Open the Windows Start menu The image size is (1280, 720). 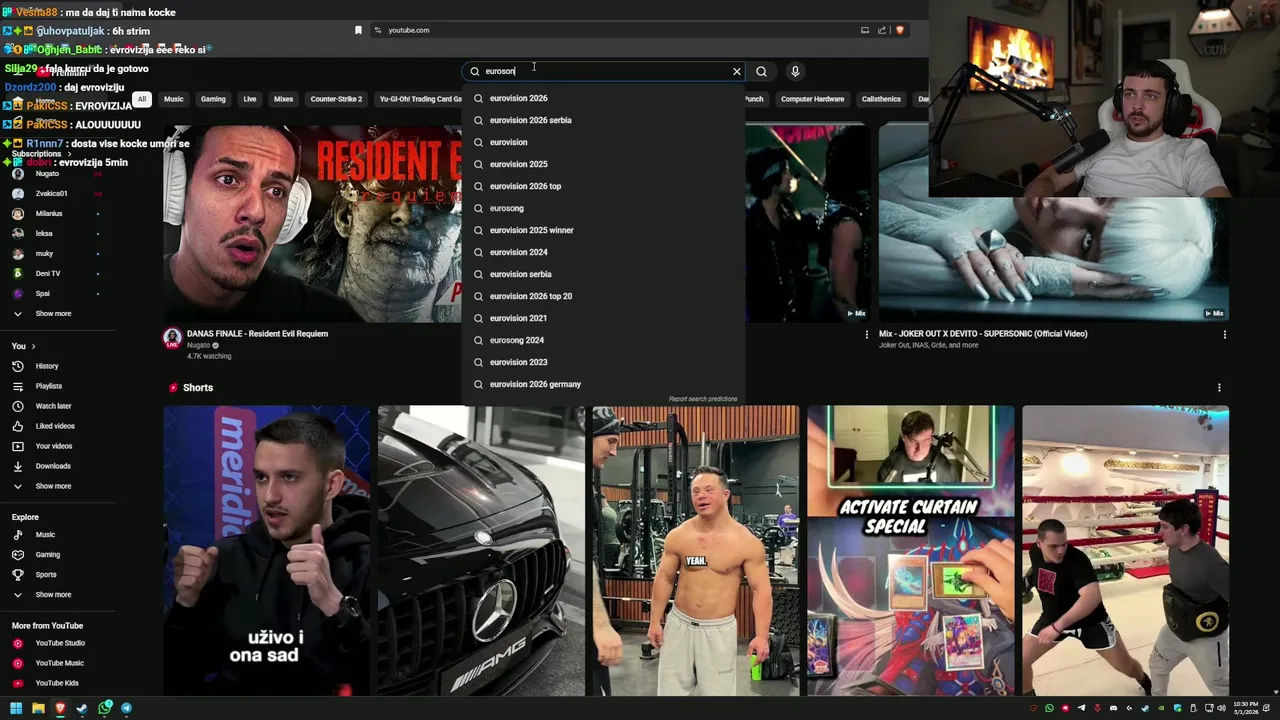point(16,708)
